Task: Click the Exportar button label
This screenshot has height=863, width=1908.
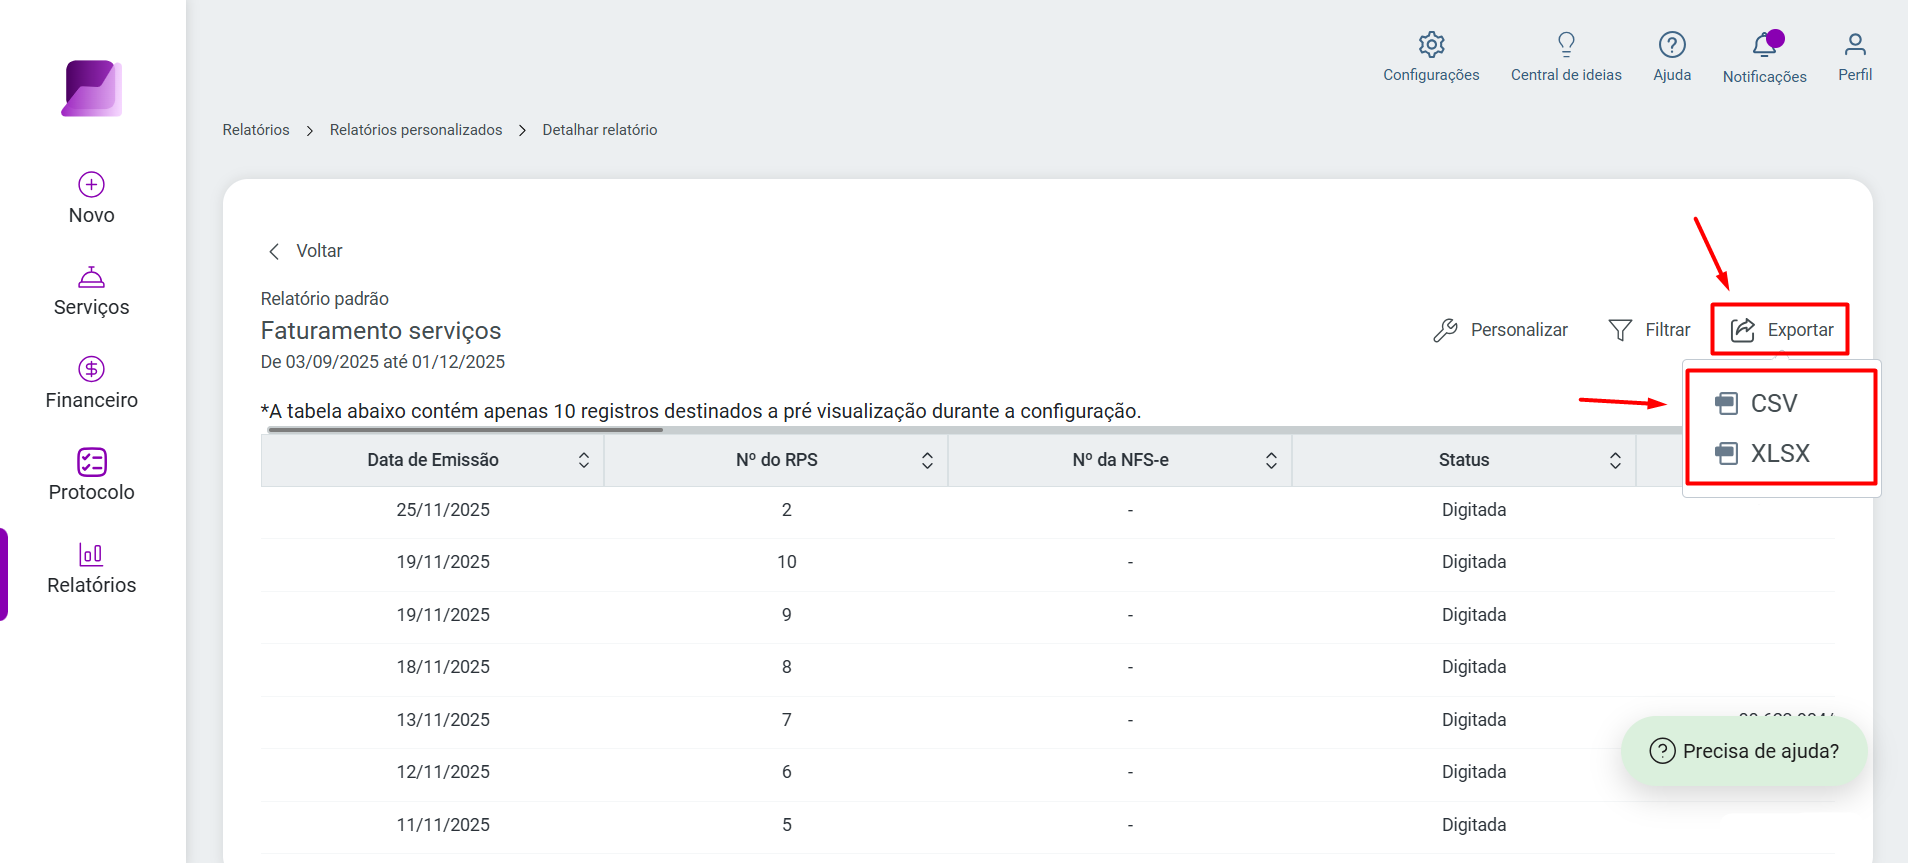Action: click(x=1800, y=330)
